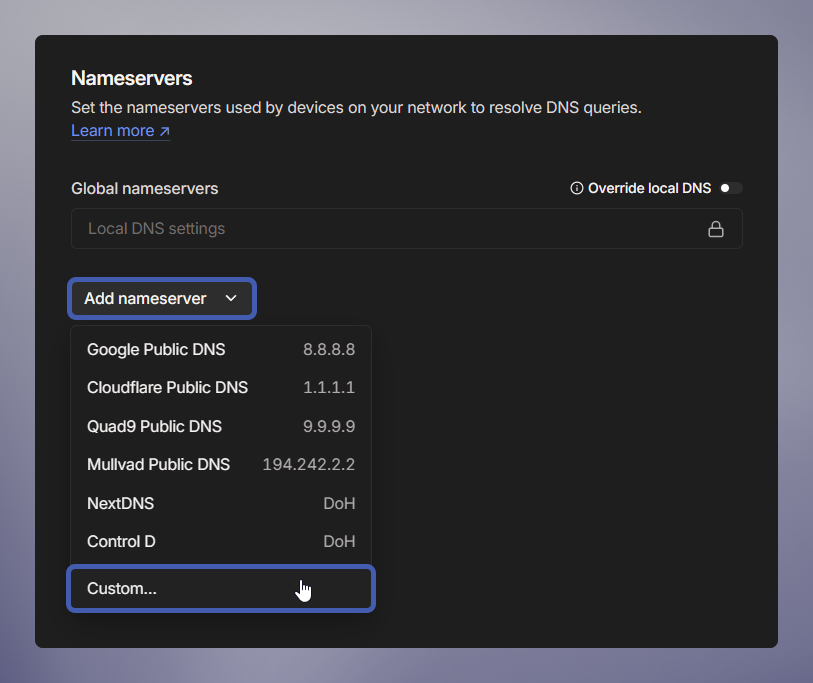This screenshot has width=813, height=683.
Task: Click the lock icon in Local DNS settings
Action: tap(716, 229)
